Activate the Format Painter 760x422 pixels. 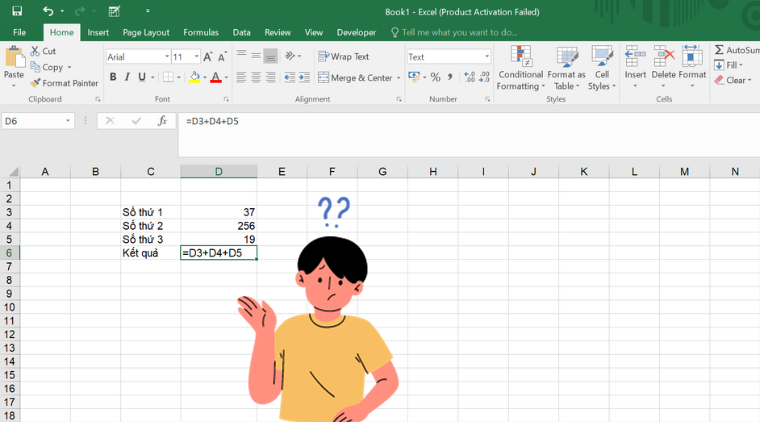(x=64, y=83)
